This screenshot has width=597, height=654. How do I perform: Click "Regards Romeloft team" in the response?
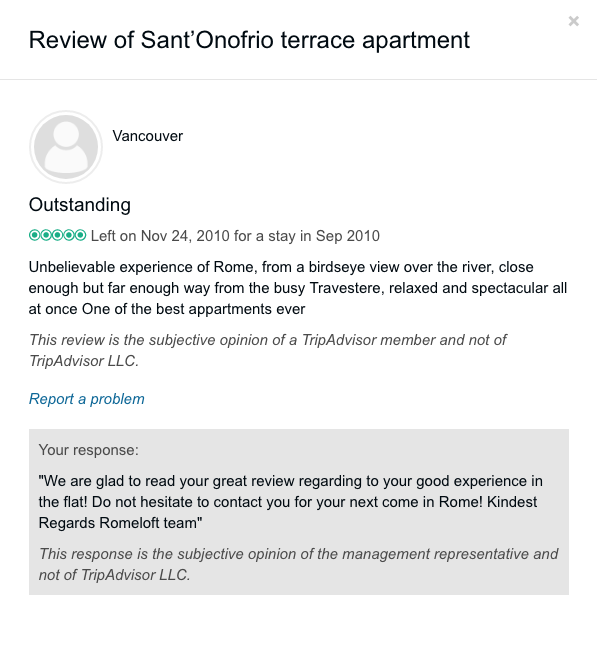121,523
